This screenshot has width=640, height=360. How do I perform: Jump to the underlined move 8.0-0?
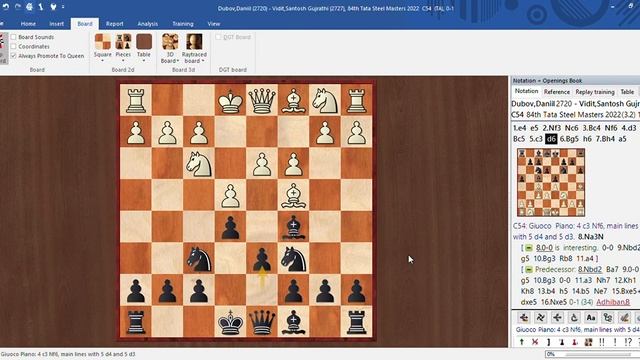544,248
